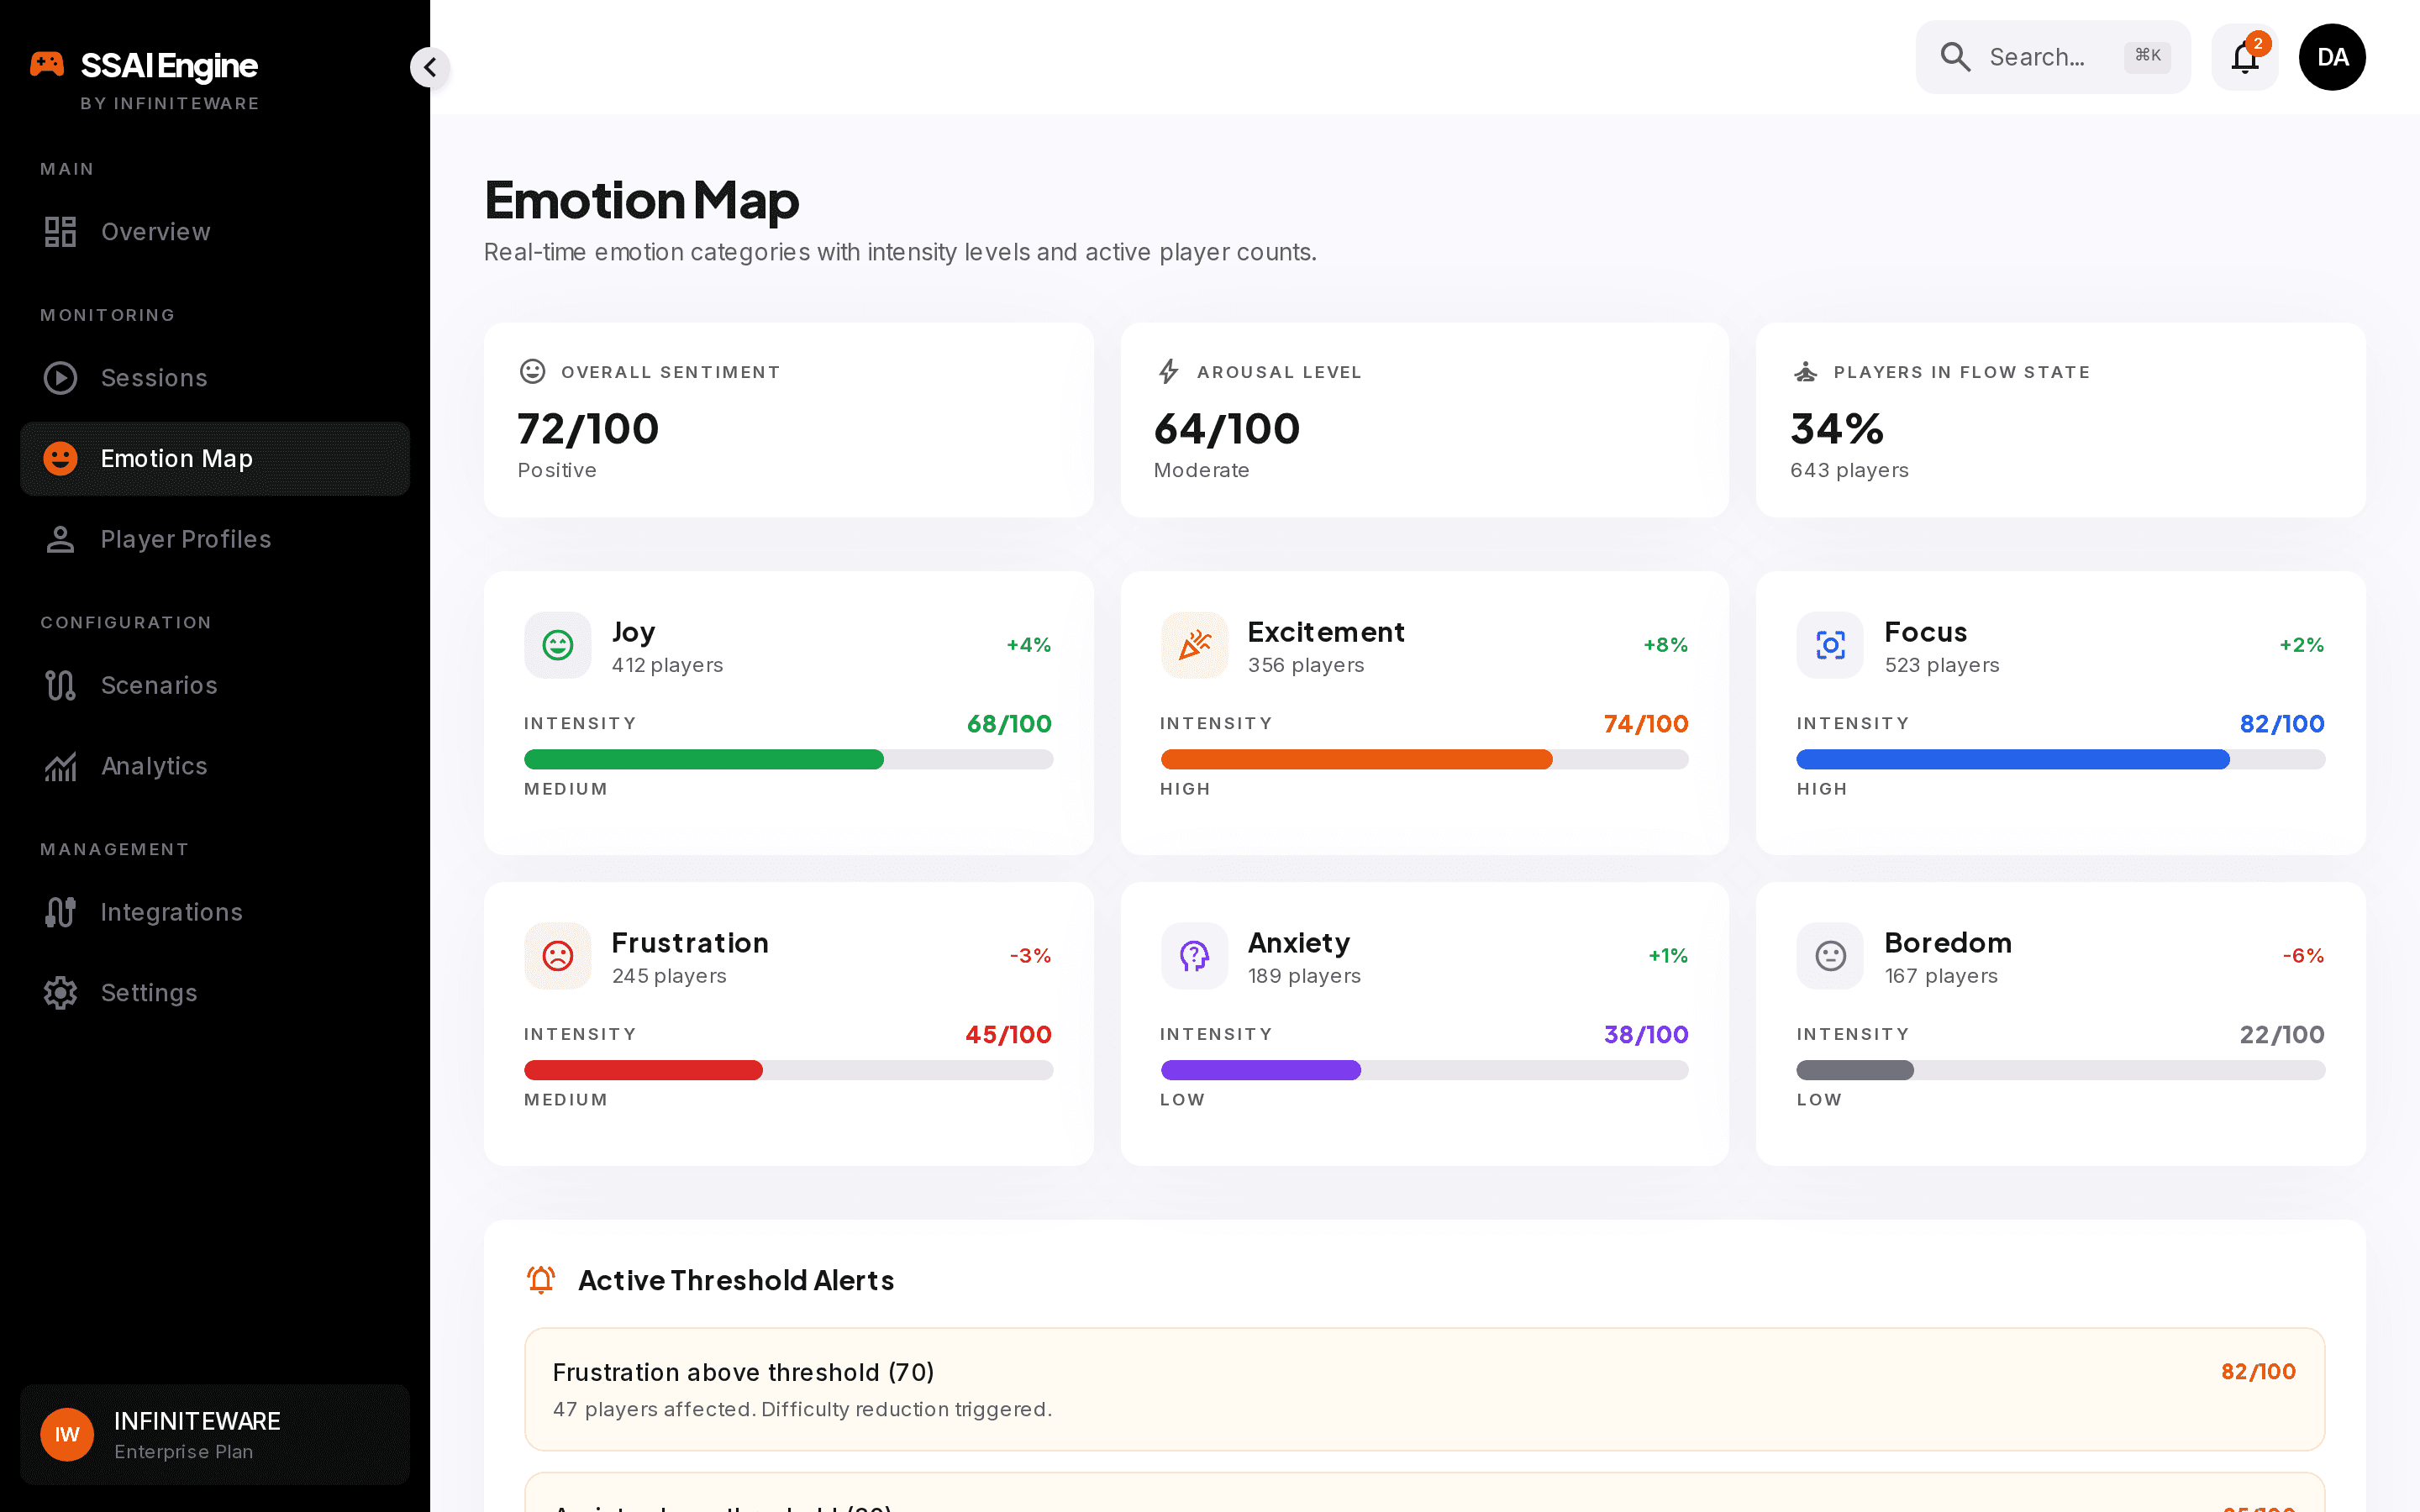The width and height of the screenshot is (2420, 1512).
Task: Click the Joy smiley icon
Action: click(x=558, y=645)
